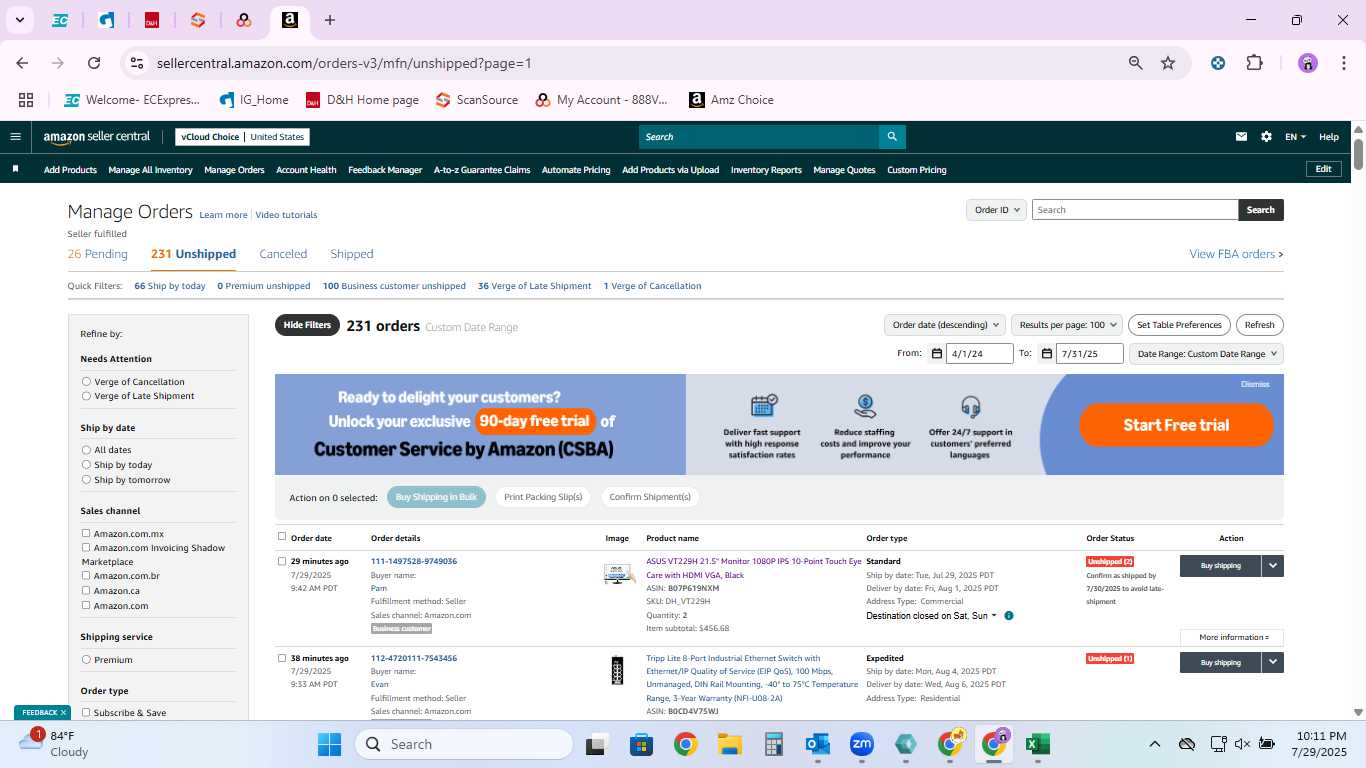Select Verge of Cancellation radio filter
Screen dimensions: 1366x768
click(x=86, y=382)
